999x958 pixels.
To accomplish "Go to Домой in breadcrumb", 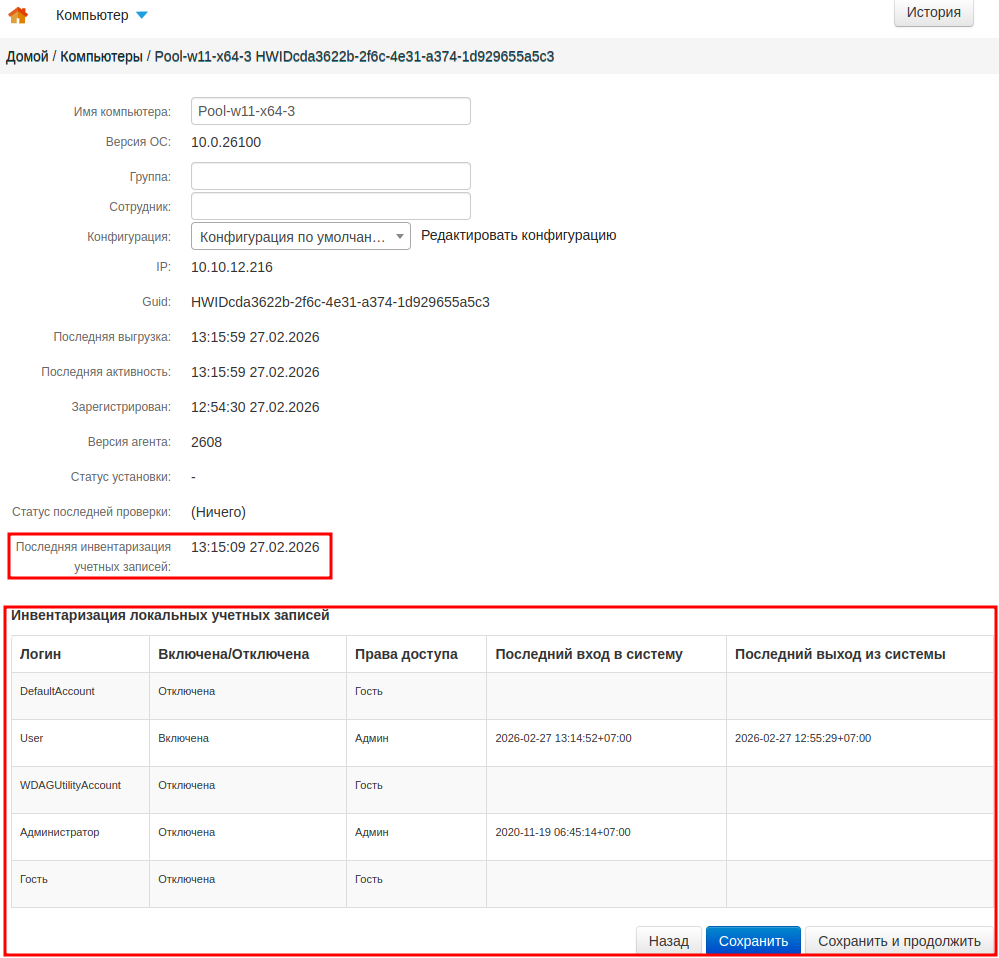I will pyautogui.click(x=27, y=57).
